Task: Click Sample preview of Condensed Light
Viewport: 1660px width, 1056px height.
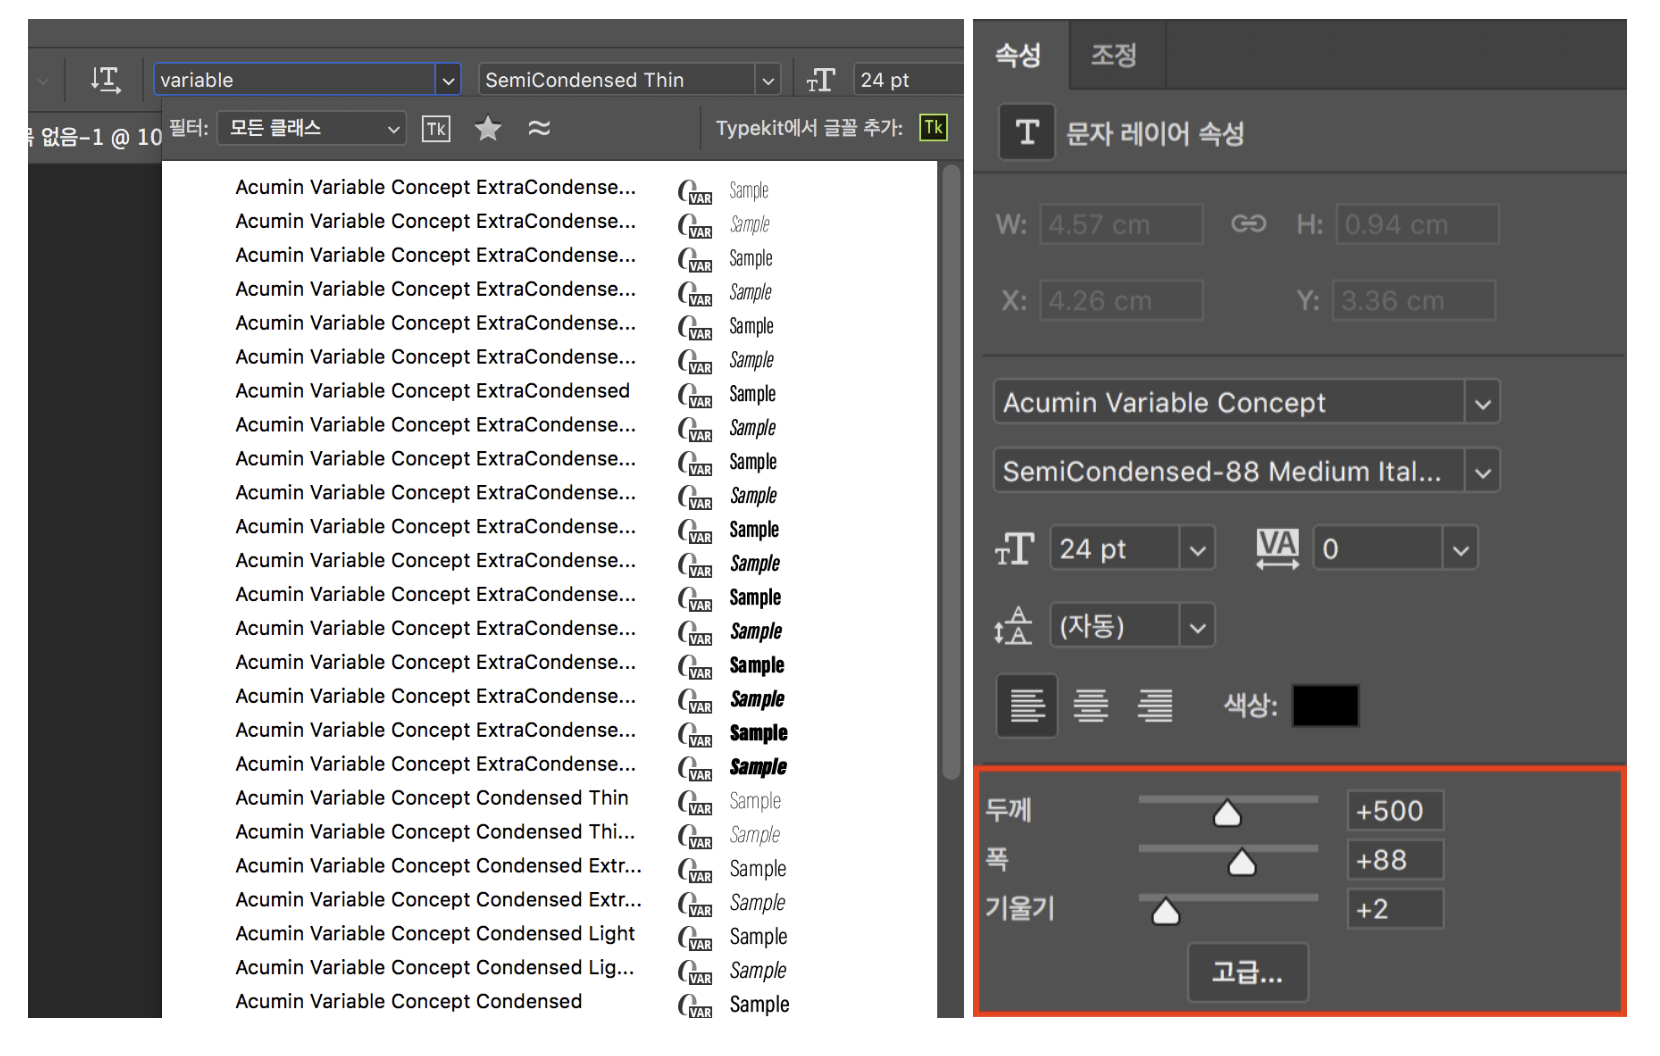Action: pyautogui.click(x=758, y=937)
